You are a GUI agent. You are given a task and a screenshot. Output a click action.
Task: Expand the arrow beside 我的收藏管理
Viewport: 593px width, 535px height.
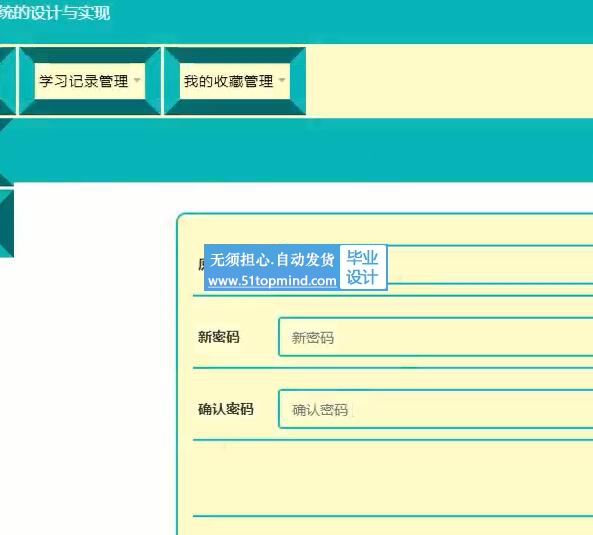pos(282,80)
